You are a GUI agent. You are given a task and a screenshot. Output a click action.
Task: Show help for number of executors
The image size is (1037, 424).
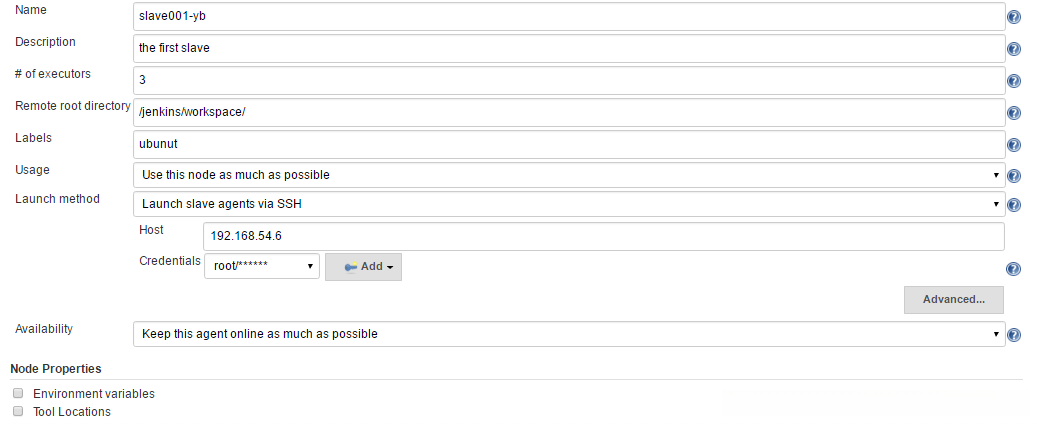click(x=1014, y=81)
